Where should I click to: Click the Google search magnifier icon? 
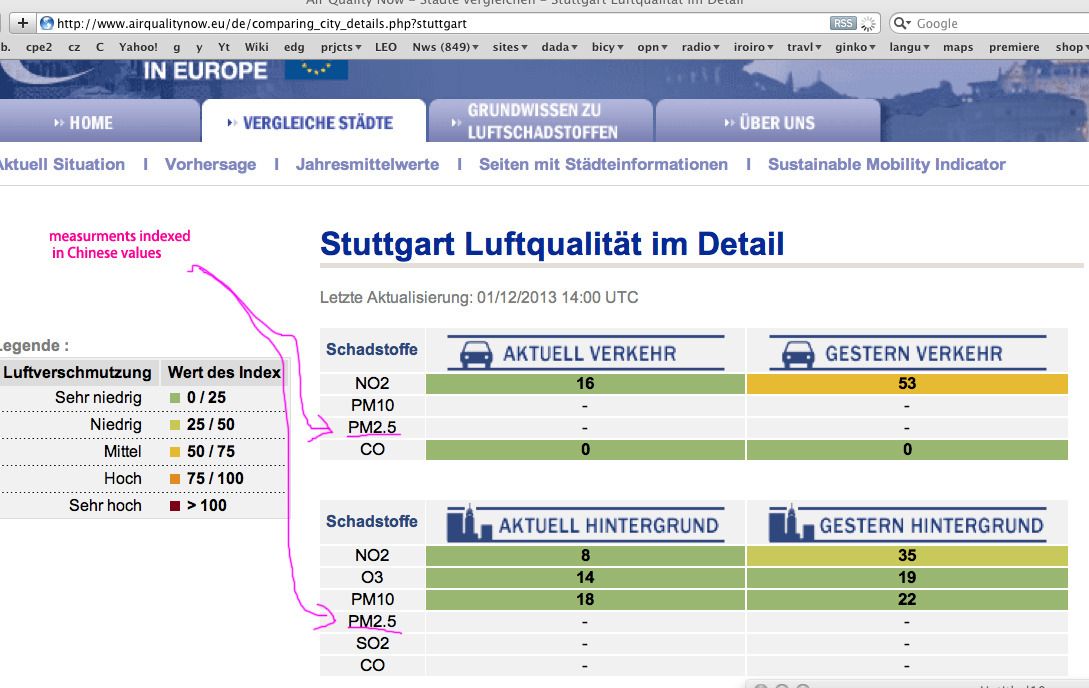(901, 23)
